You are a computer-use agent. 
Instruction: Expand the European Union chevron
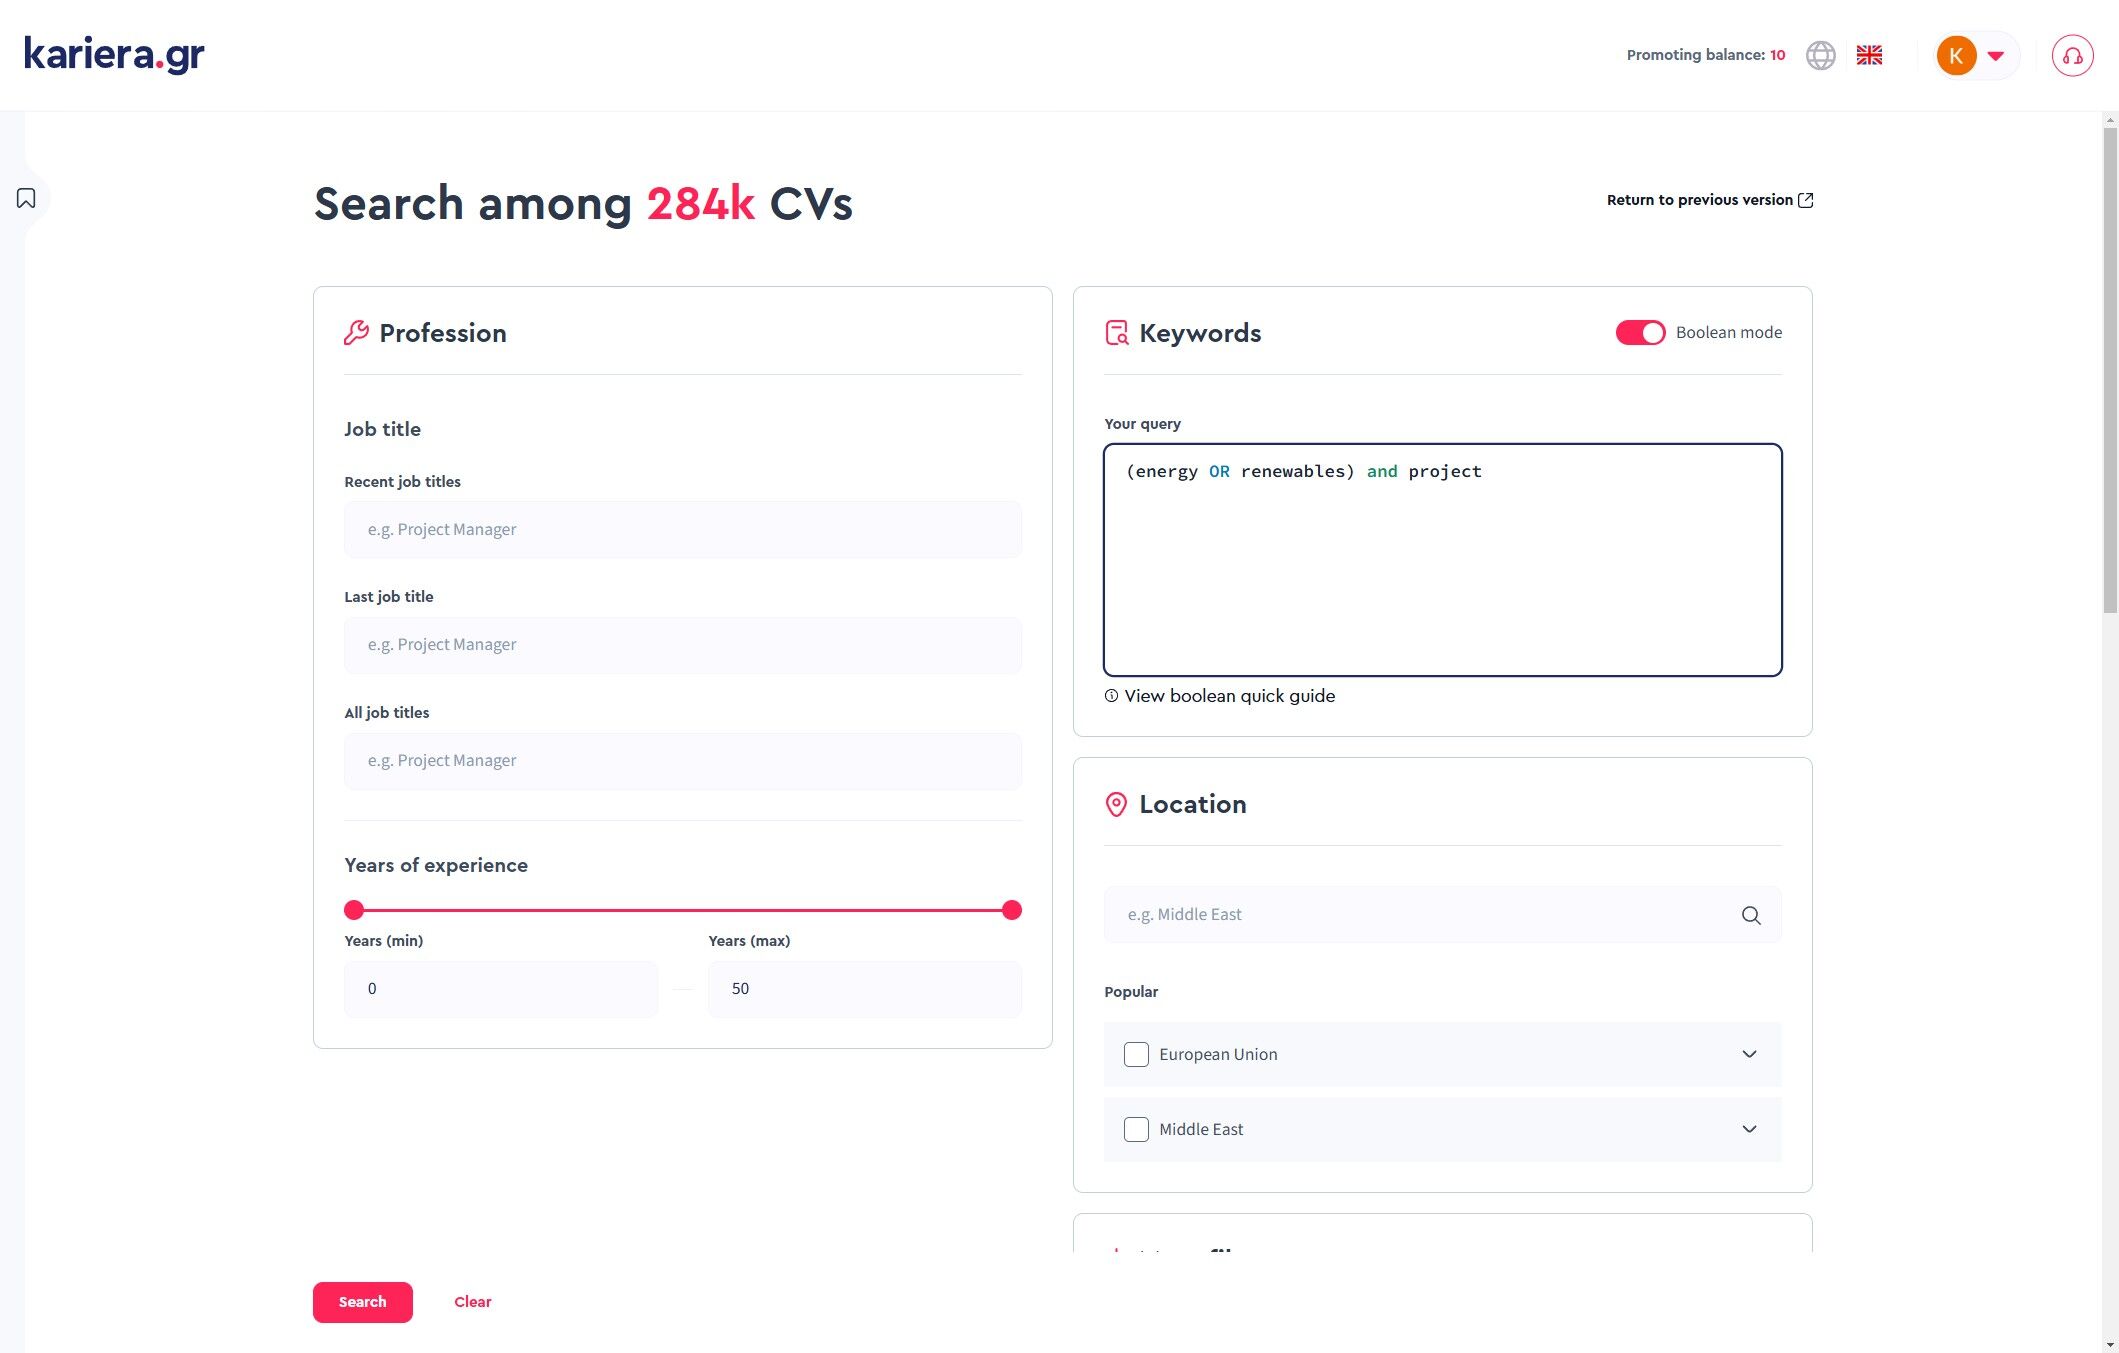[x=1749, y=1054]
